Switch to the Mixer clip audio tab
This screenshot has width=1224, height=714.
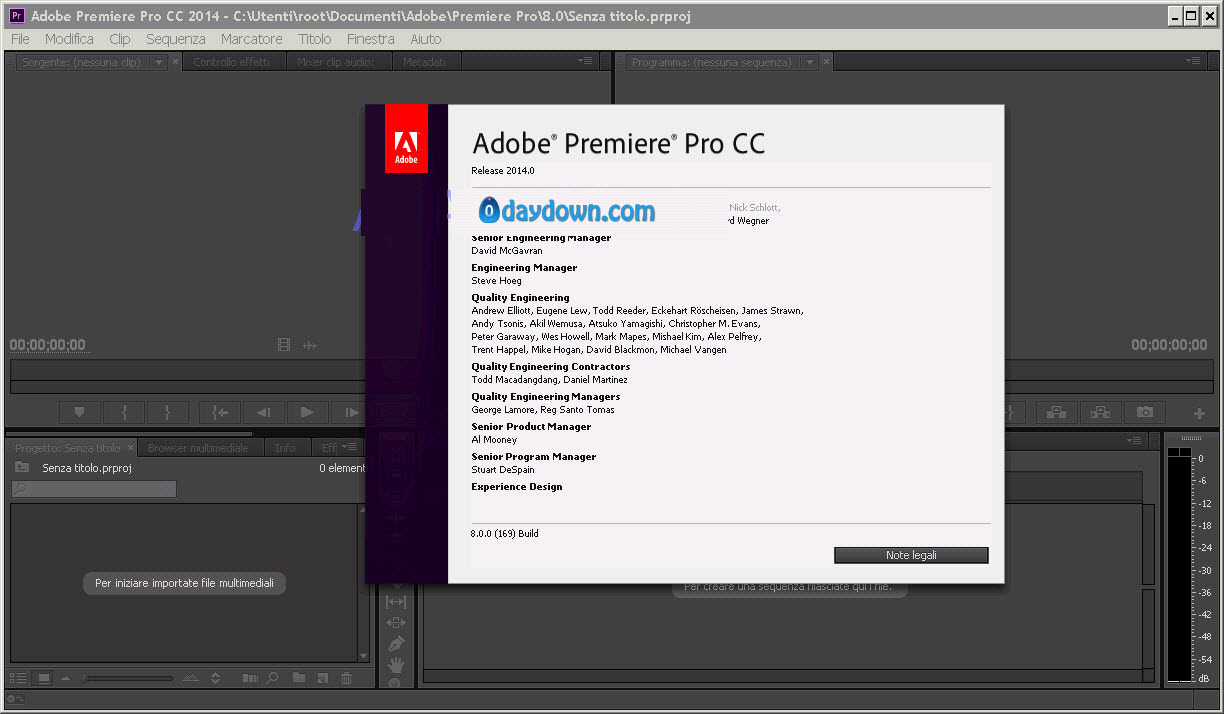click(x=336, y=62)
